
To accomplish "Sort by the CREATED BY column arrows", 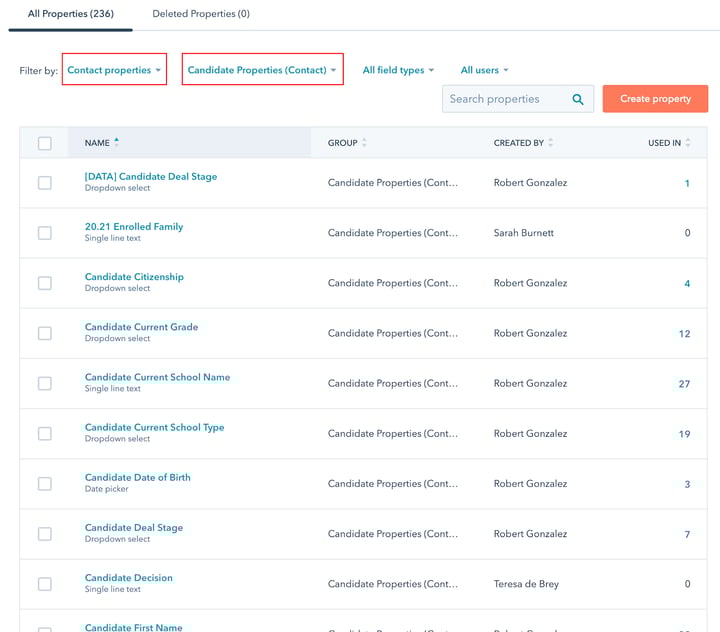I will [550, 142].
